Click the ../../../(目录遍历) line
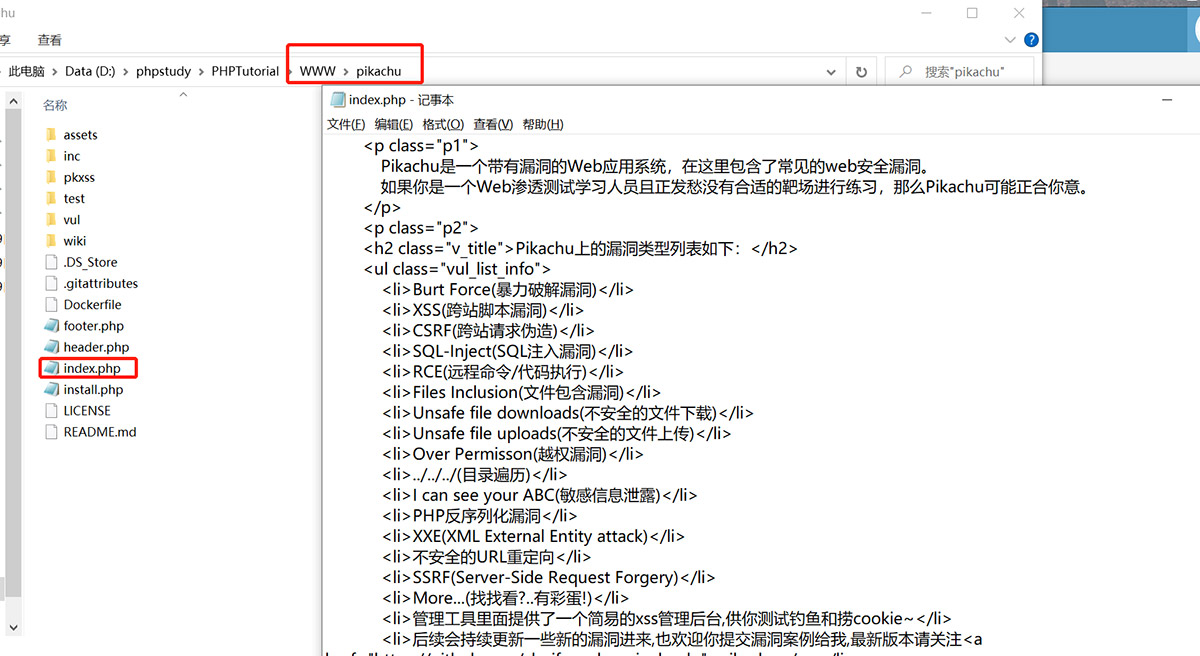1200x656 pixels. pyautogui.click(x=474, y=475)
